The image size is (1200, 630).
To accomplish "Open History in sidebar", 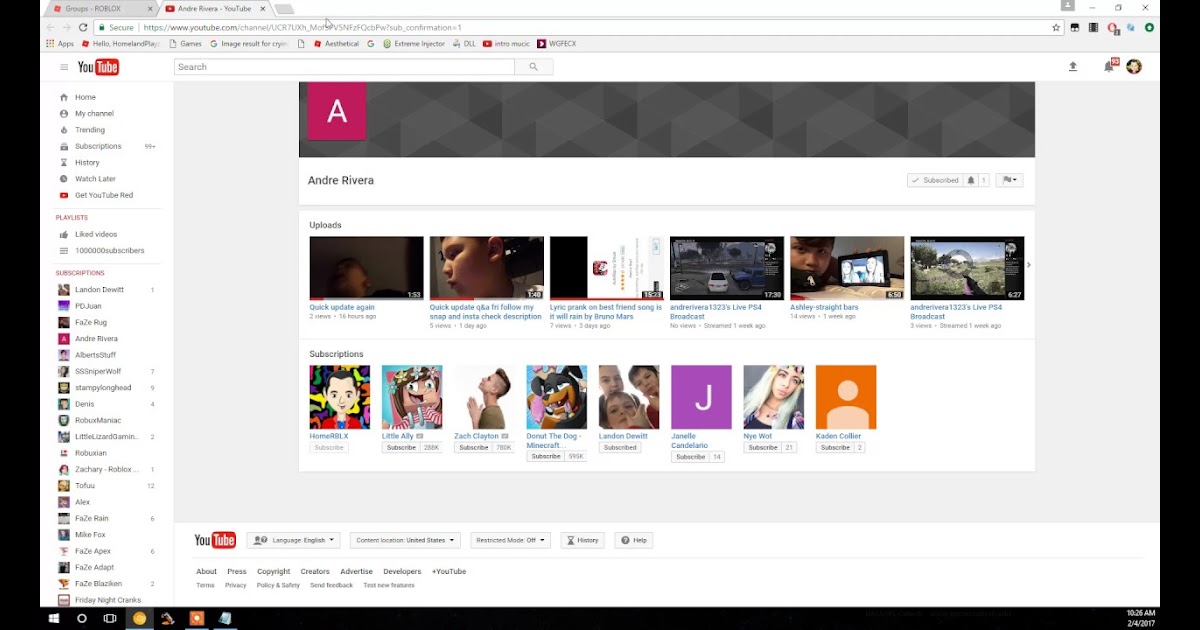I will pyautogui.click(x=87, y=162).
